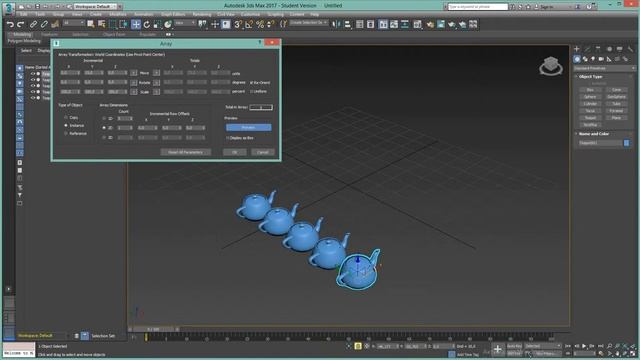Open the Tools menu
This screenshot has height=360, width=640.
coord(40,14)
